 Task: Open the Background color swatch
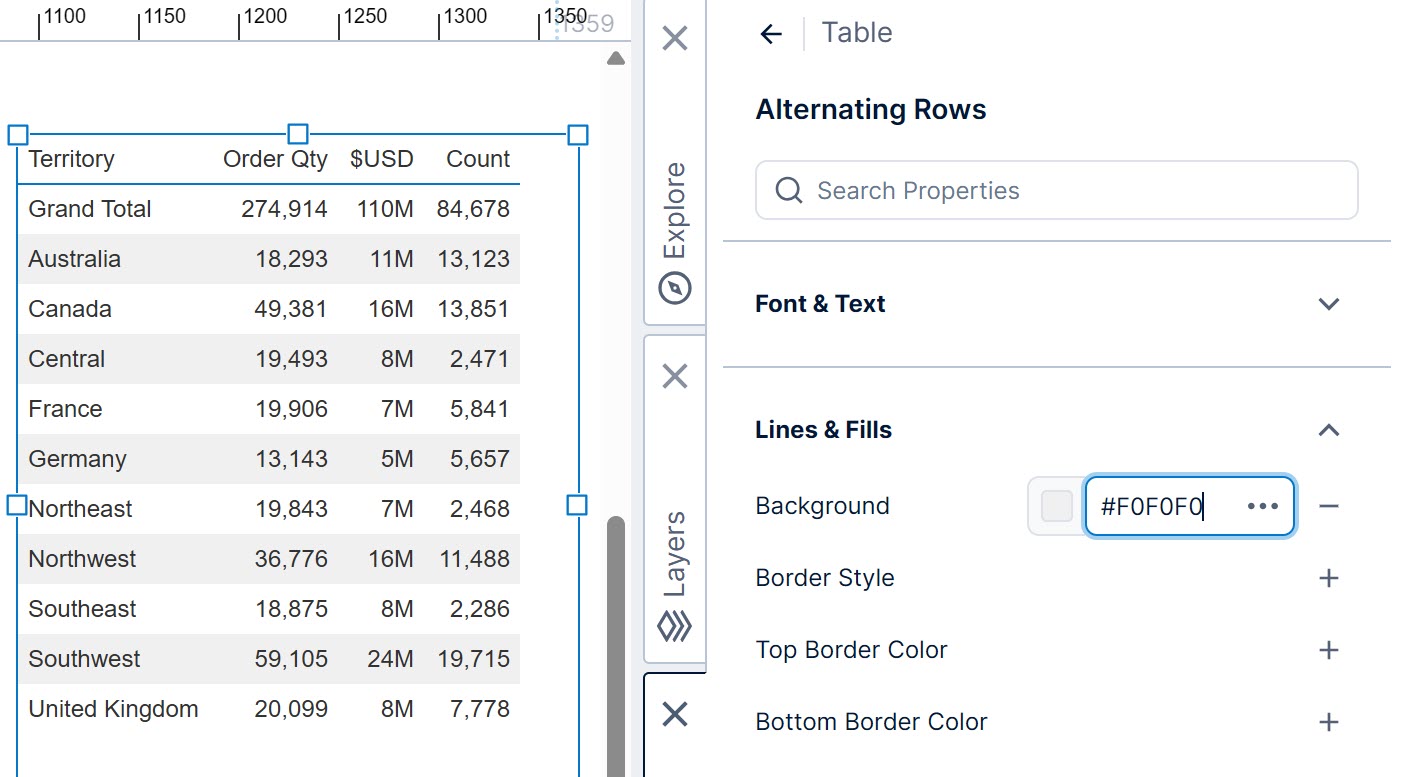1056,506
